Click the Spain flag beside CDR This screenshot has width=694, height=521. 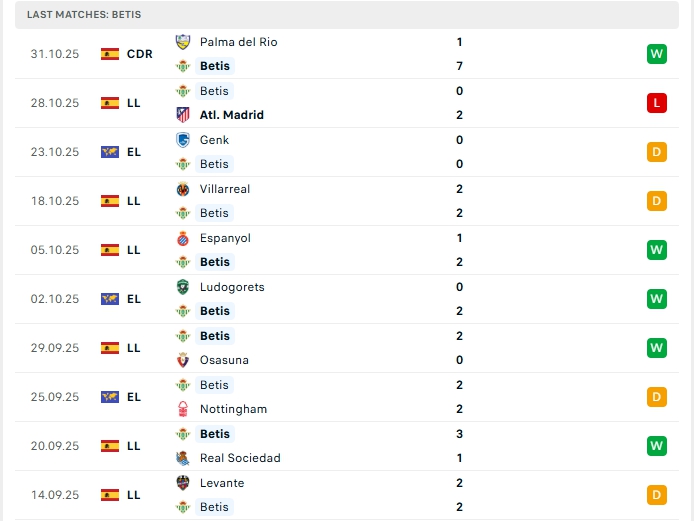110,54
